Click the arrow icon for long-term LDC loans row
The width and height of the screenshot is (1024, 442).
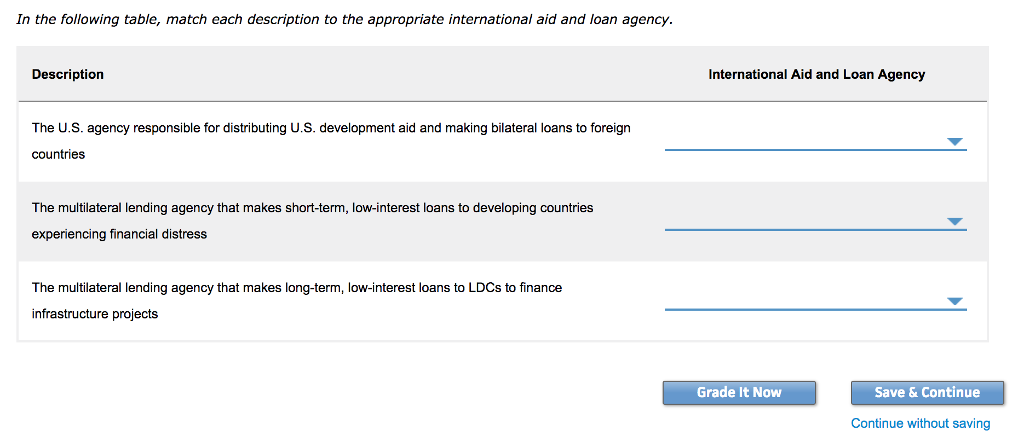pyautogui.click(x=955, y=302)
